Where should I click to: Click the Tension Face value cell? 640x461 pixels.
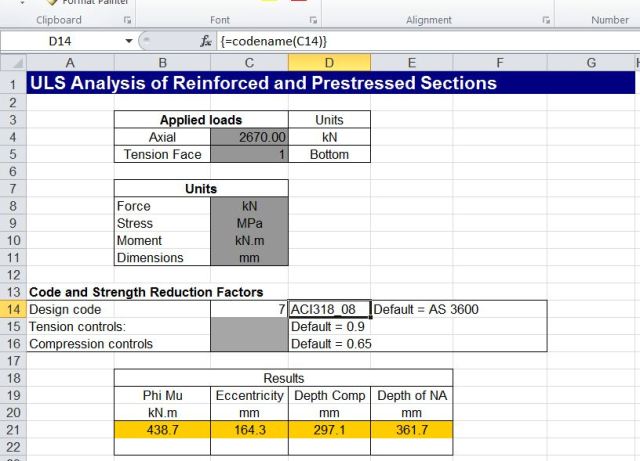pyautogui.click(x=249, y=154)
